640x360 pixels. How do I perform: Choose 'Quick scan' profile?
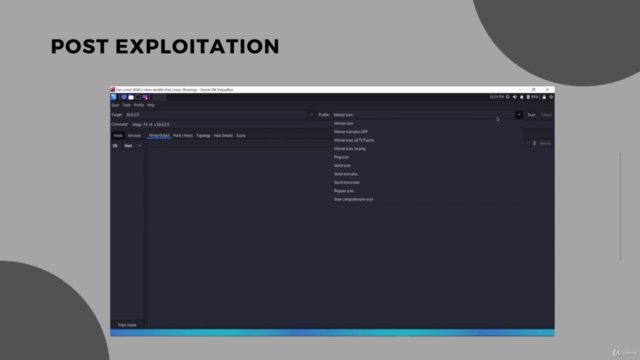pos(428,166)
